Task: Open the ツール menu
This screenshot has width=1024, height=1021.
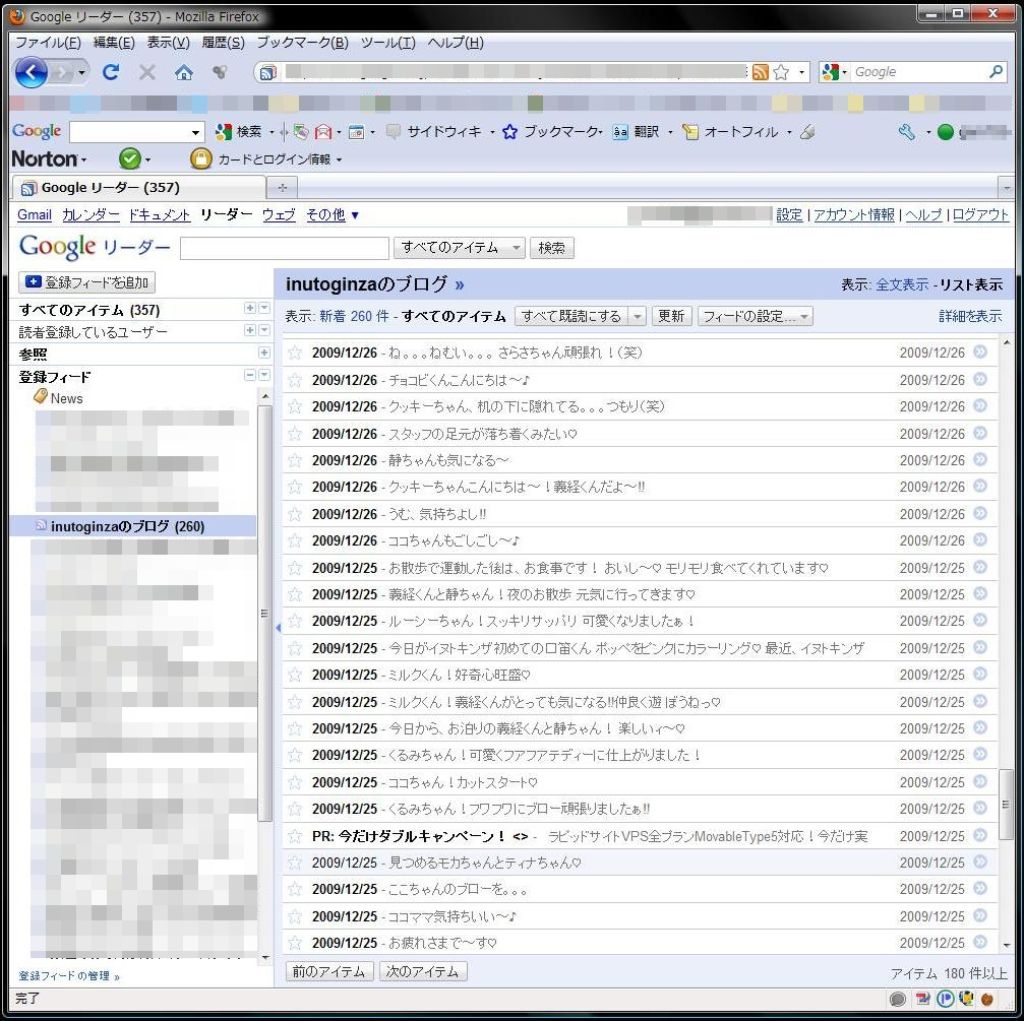Action: (x=388, y=42)
